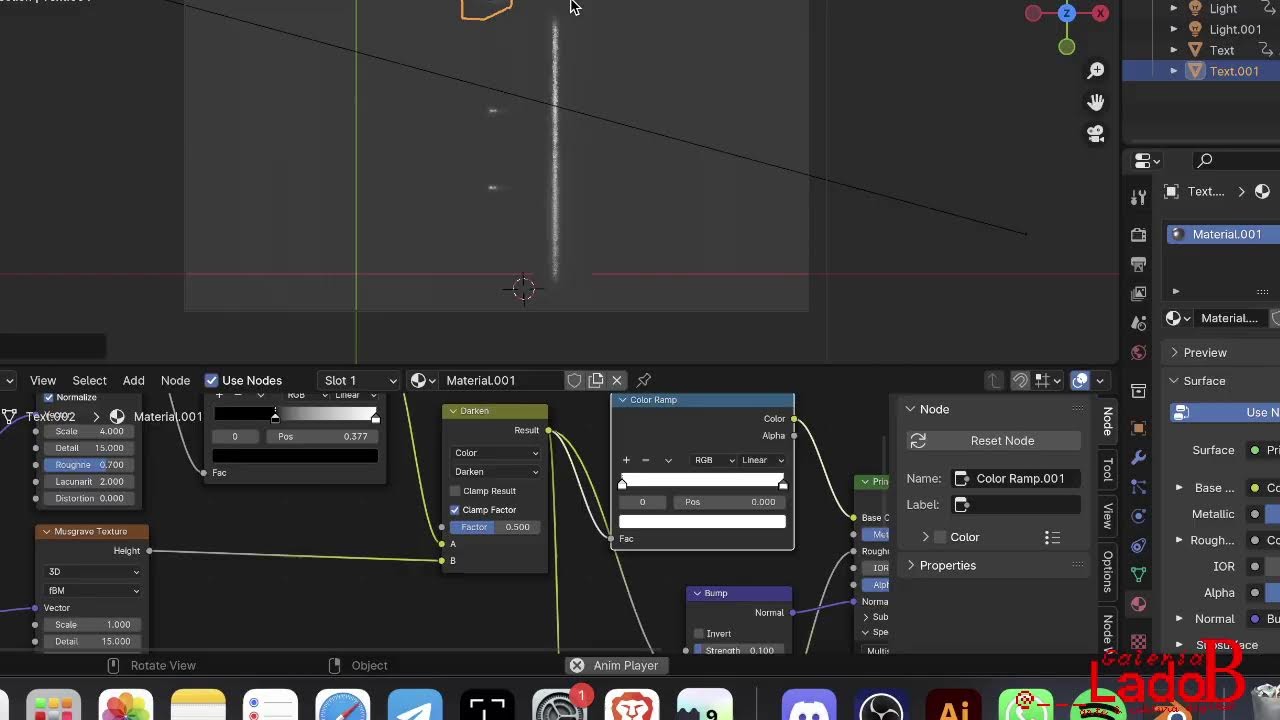Pin the node editor material
1280x720 pixels.
644,380
